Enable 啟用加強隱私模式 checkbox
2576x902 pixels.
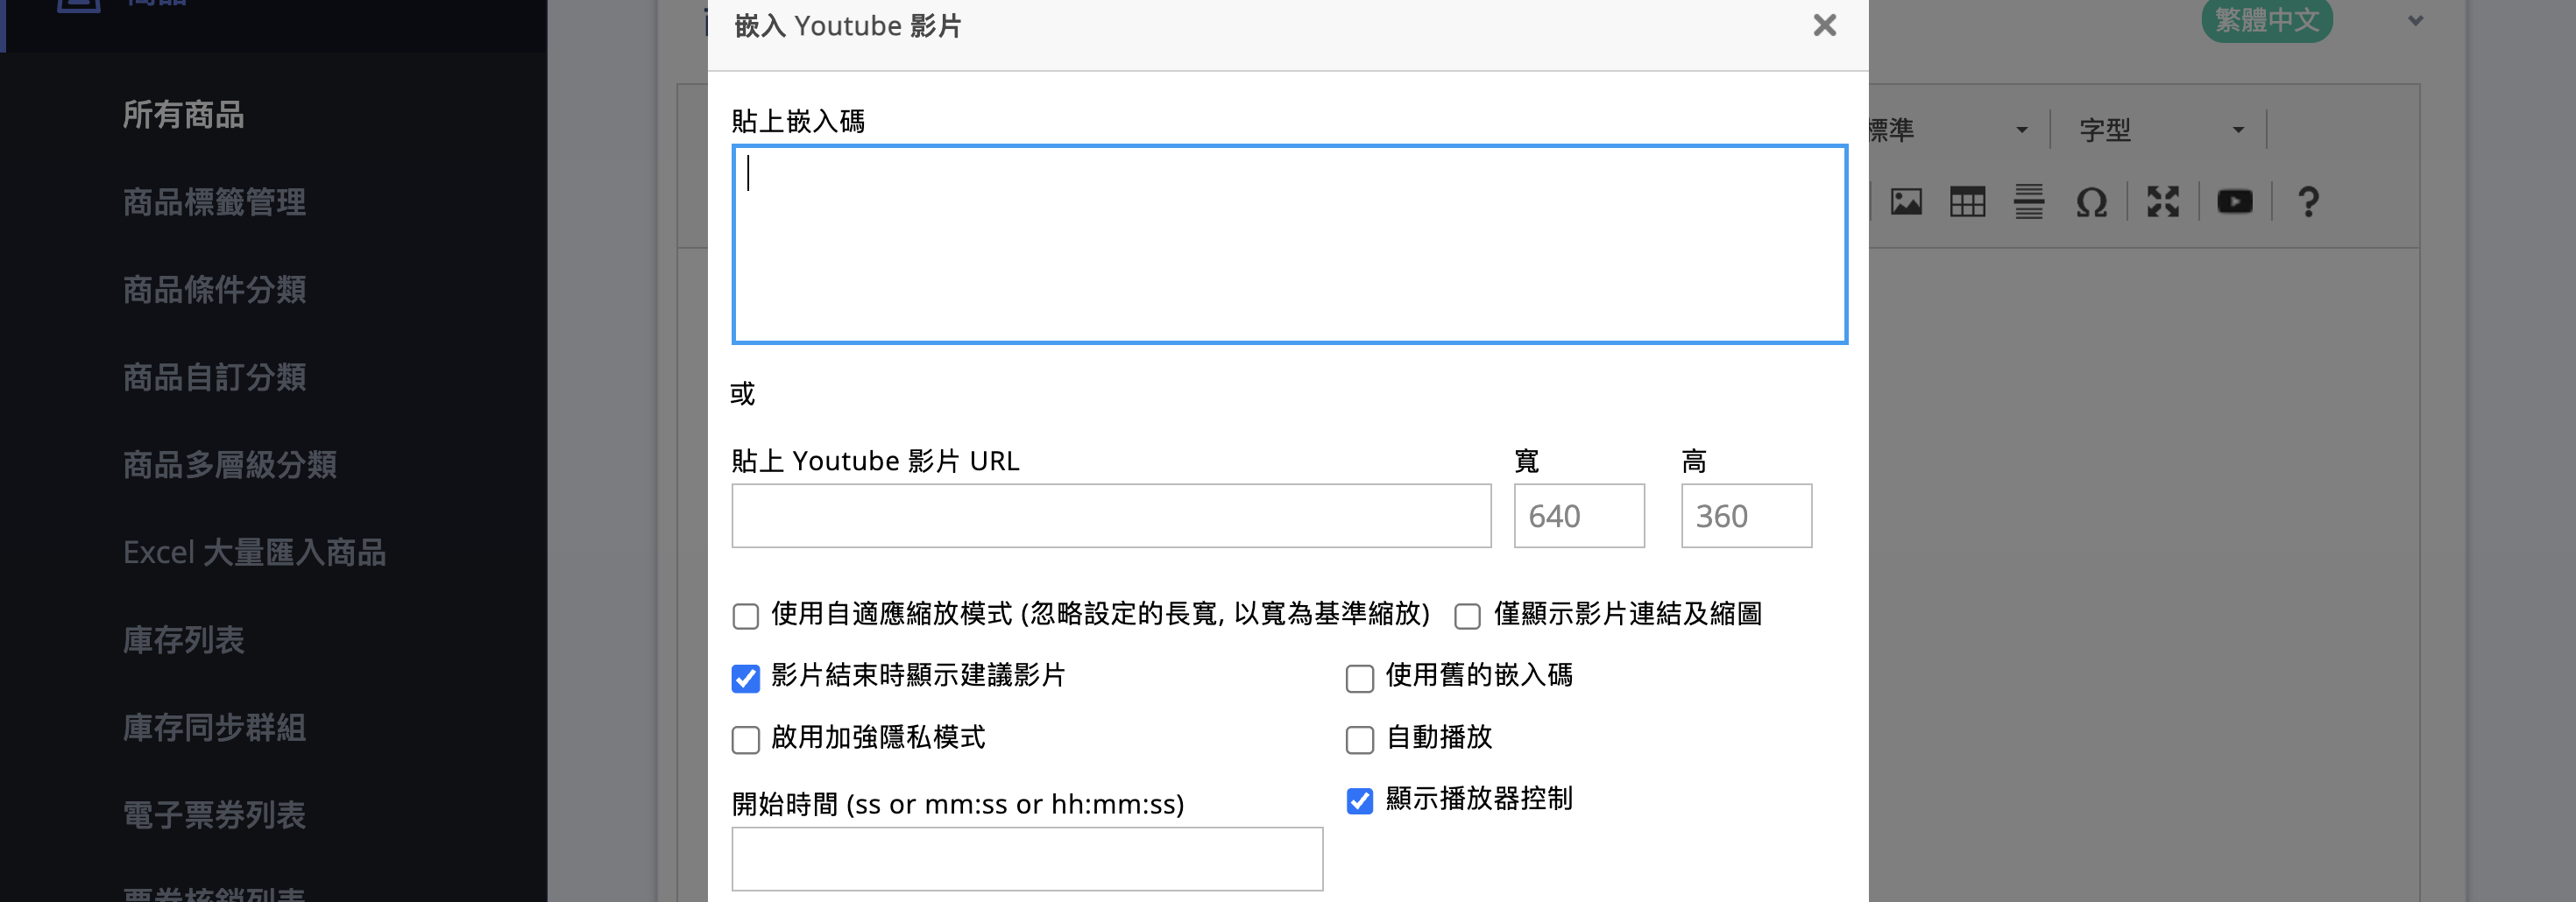tap(746, 740)
